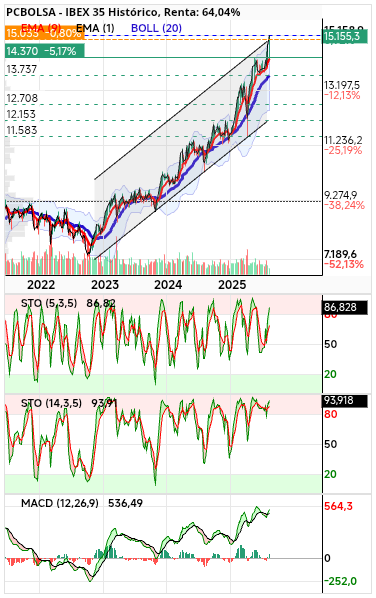Select the BOLL (20) legend label
376x598 pixels.
[156, 28]
